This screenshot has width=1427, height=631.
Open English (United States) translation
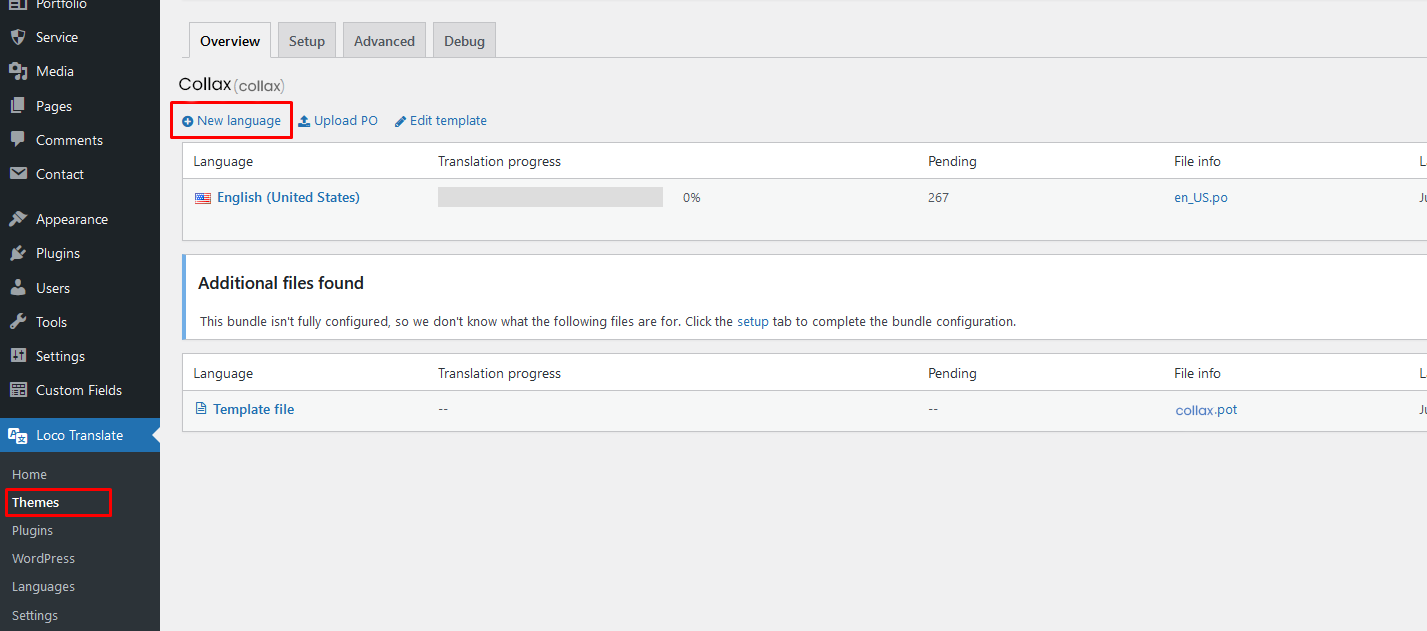click(288, 198)
